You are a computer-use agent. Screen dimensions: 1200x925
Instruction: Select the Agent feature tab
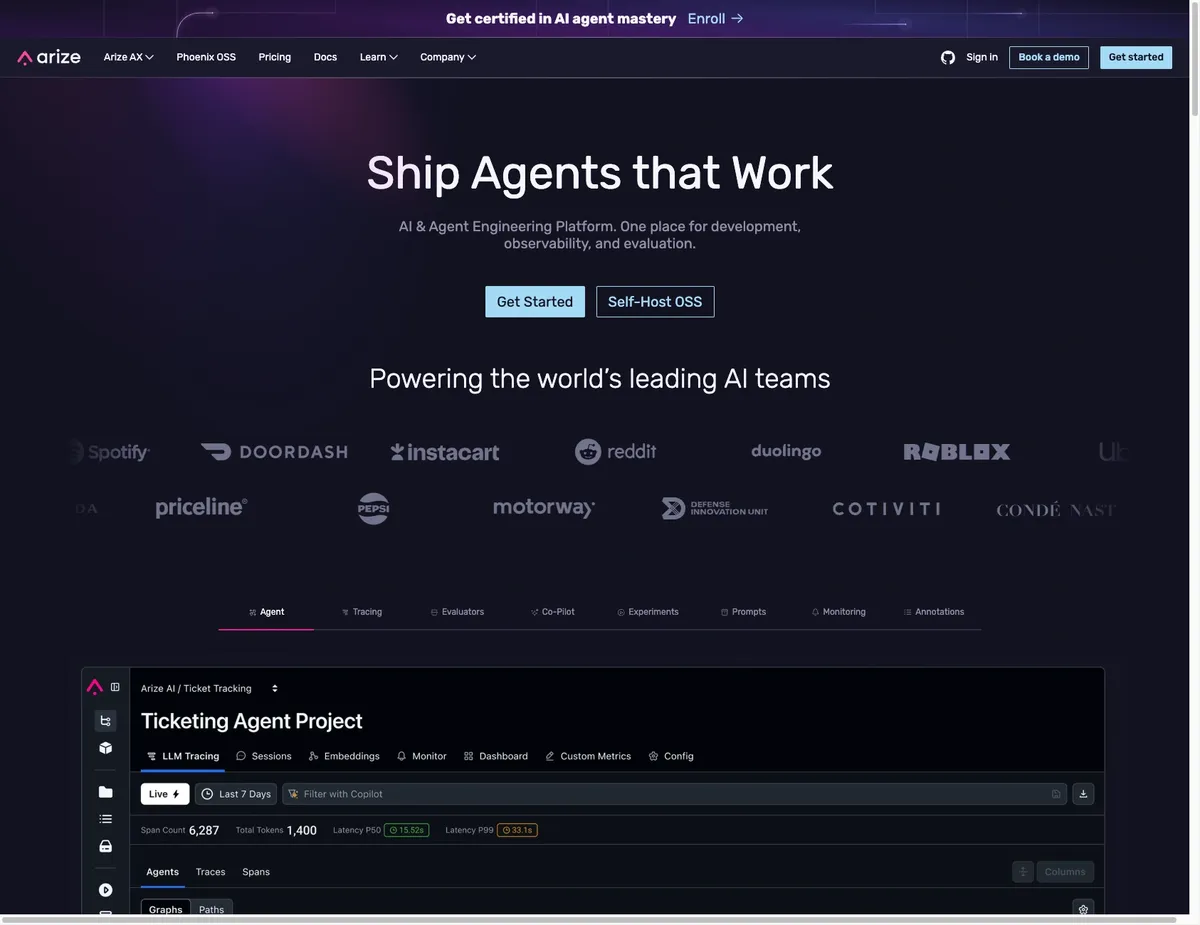[266, 612]
